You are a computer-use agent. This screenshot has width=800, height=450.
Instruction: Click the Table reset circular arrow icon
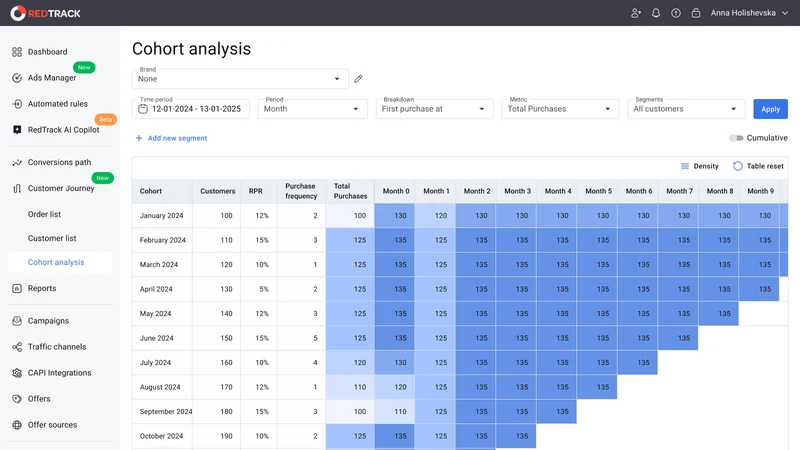point(737,166)
